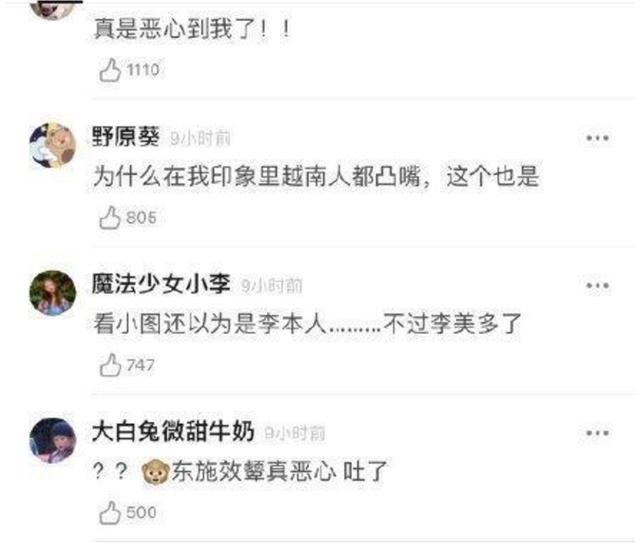Image resolution: width=640 pixels, height=544 pixels.
Task: Tap the monkey emoji in the last comment
Action: (x=155, y=472)
